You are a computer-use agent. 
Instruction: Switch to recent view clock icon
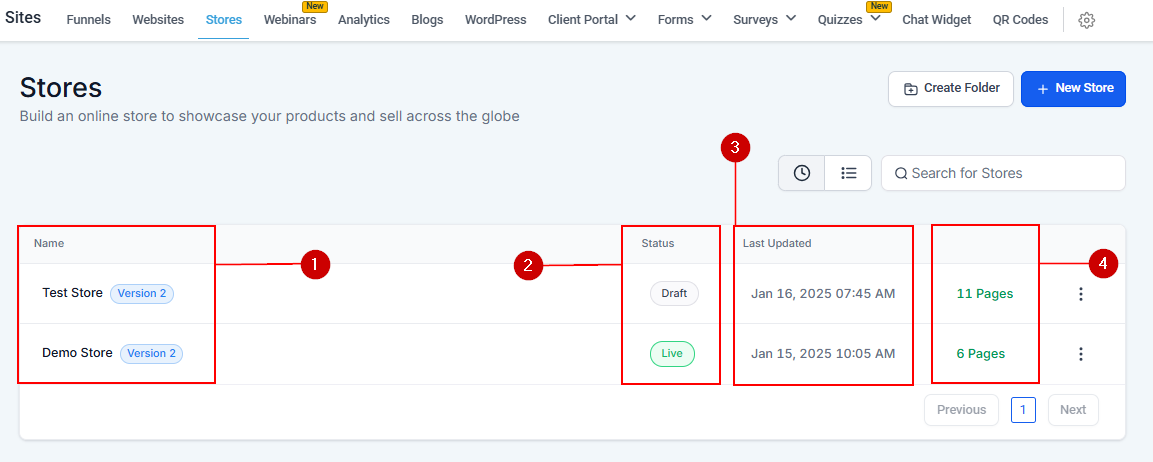[802, 173]
